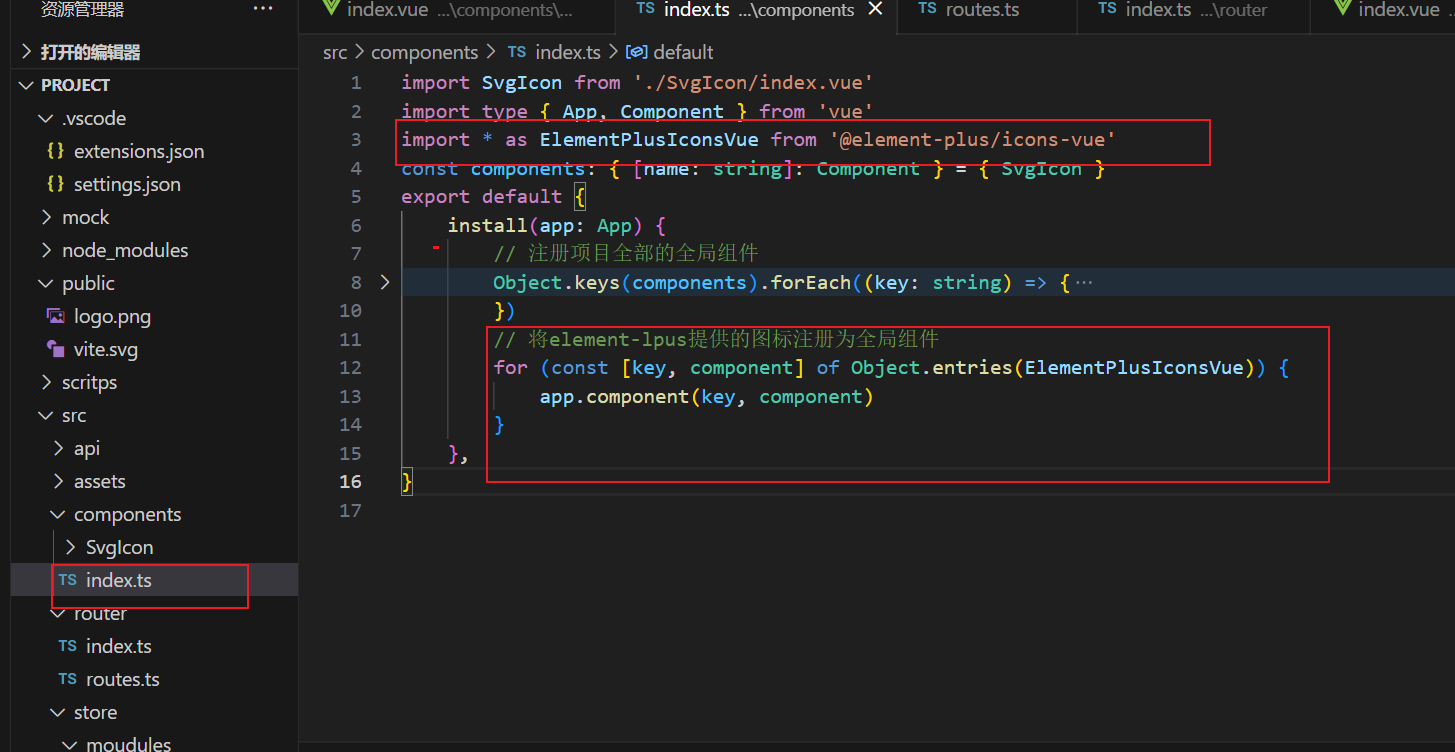Click the src breadcrumb link
1455x752 pixels.
click(x=335, y=52)
